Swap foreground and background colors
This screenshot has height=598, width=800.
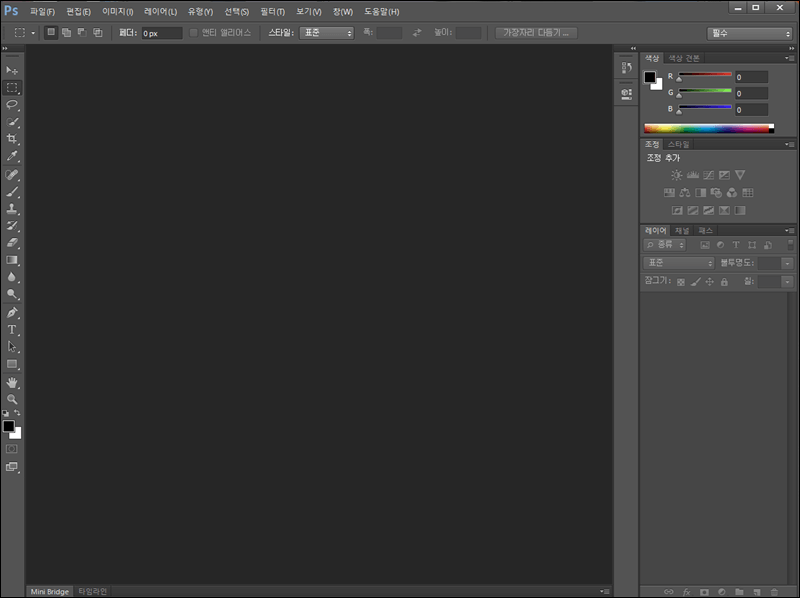tap(17, 412)
